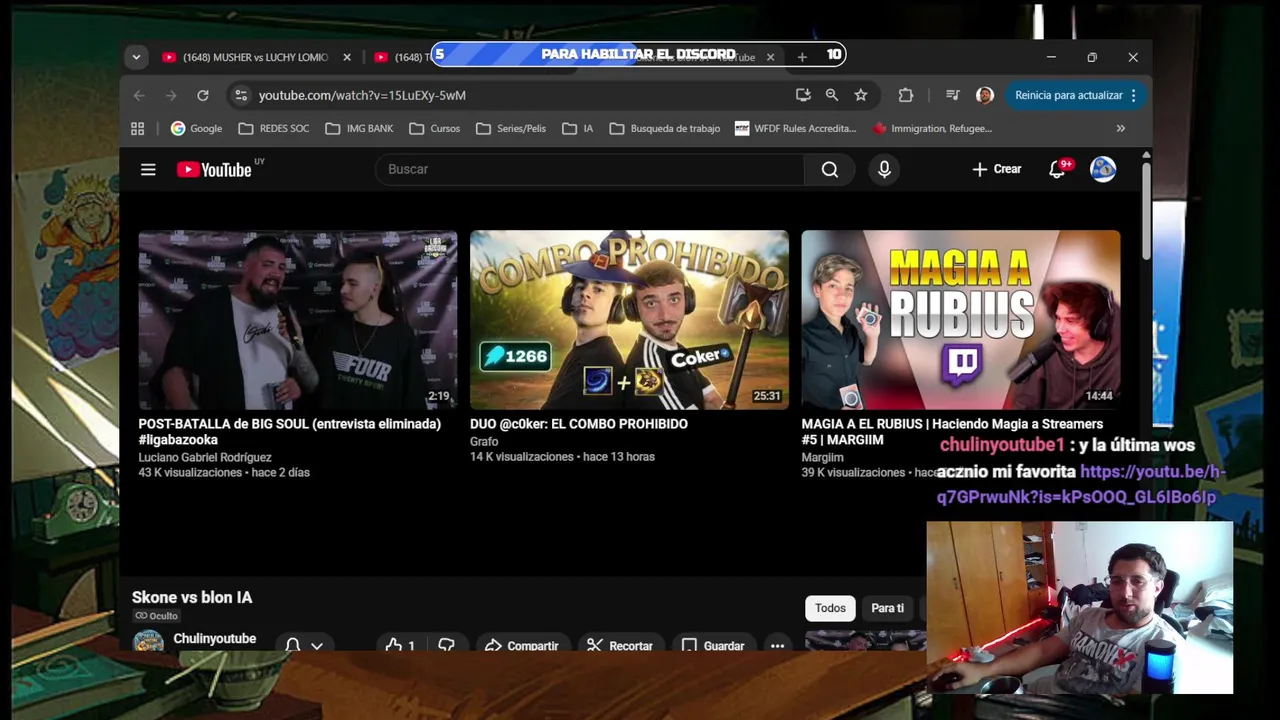This screenshot has width=1280, height=720.
Task: Go back with the browser arrow
Action: 139,95
